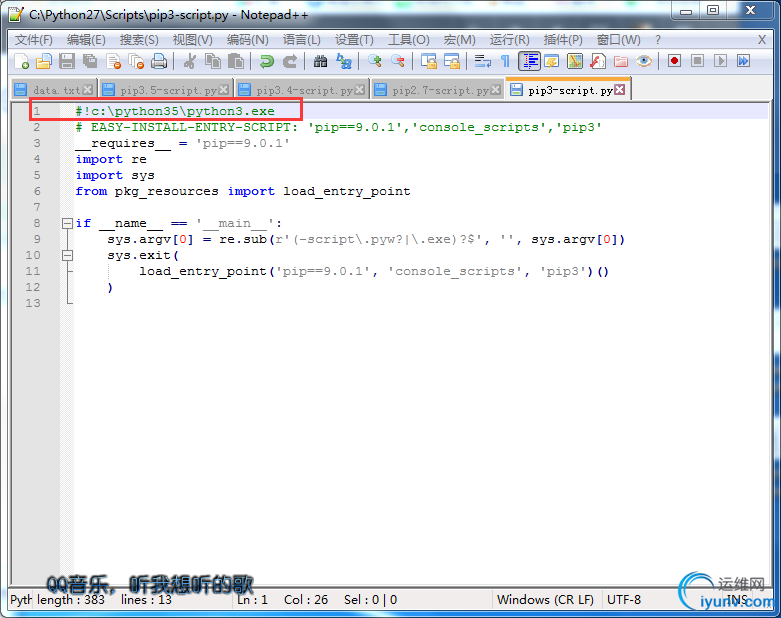
Task: Open Find with binoculars icon
Action: pos(320,61)
